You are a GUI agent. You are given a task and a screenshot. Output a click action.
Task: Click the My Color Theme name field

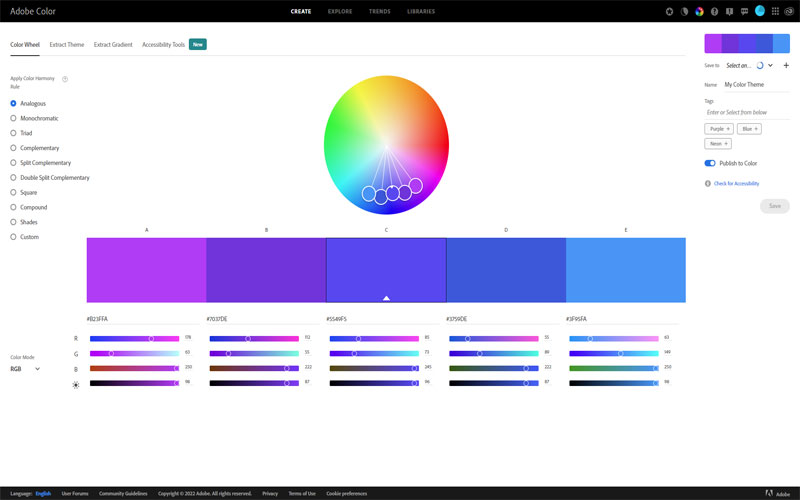(x=756, y=85)
